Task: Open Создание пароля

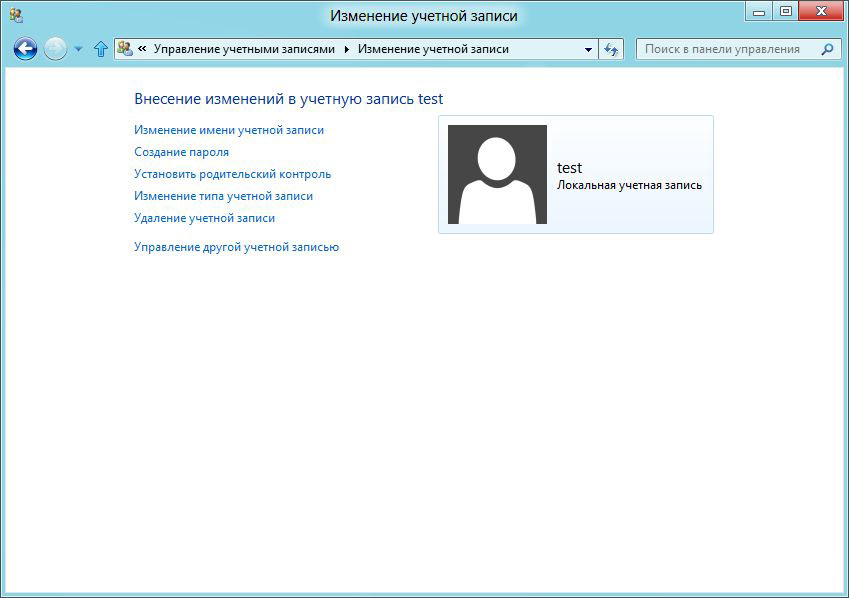Action: coord(183,152)
